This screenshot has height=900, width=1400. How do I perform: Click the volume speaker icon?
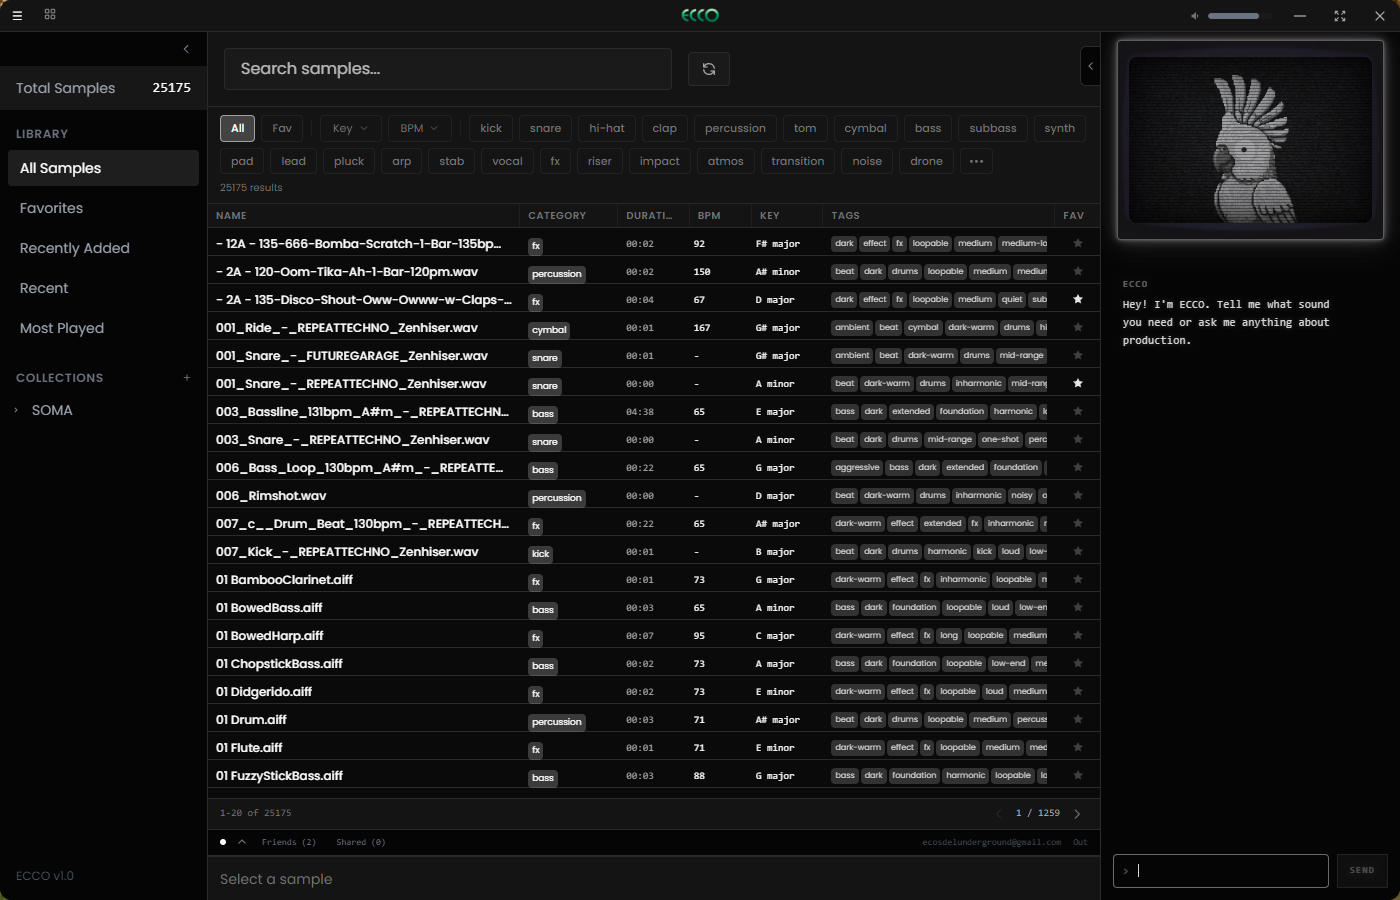click(1194, 16)
